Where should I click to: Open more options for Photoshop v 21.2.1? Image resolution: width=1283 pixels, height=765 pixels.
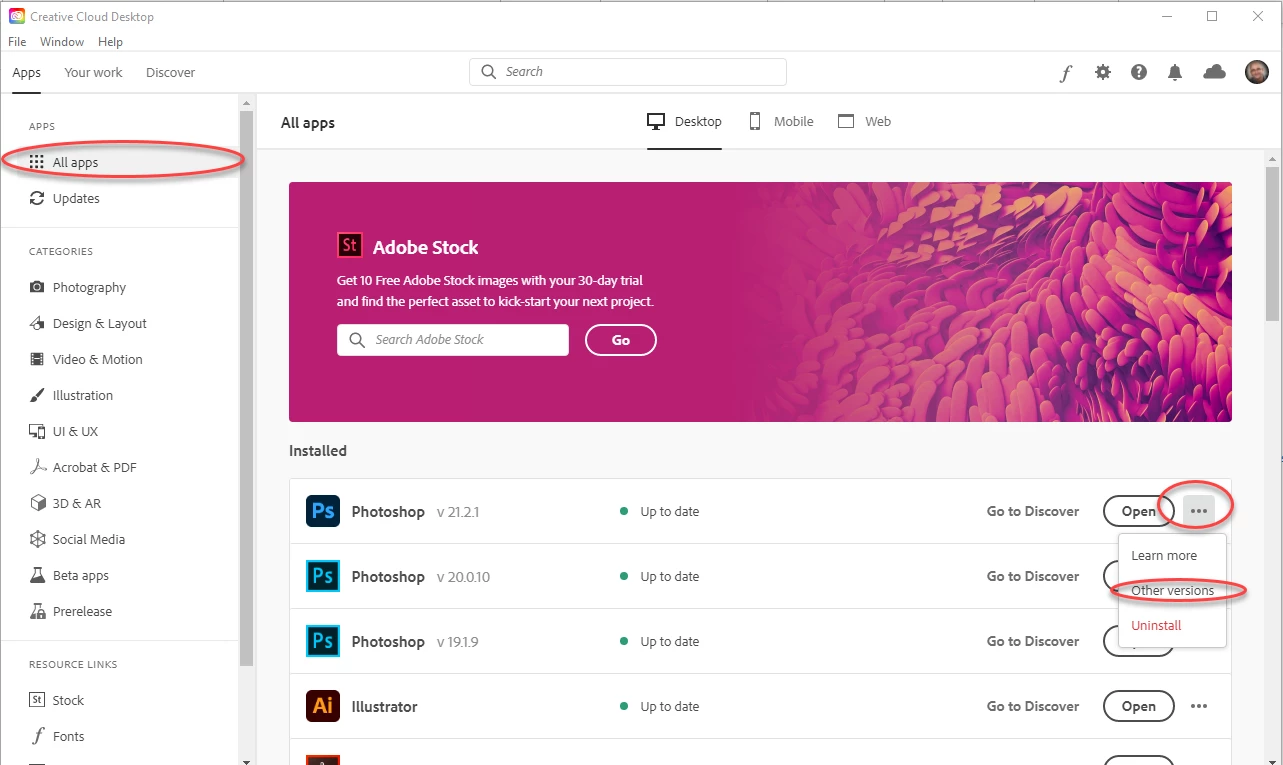point(1199,511)
